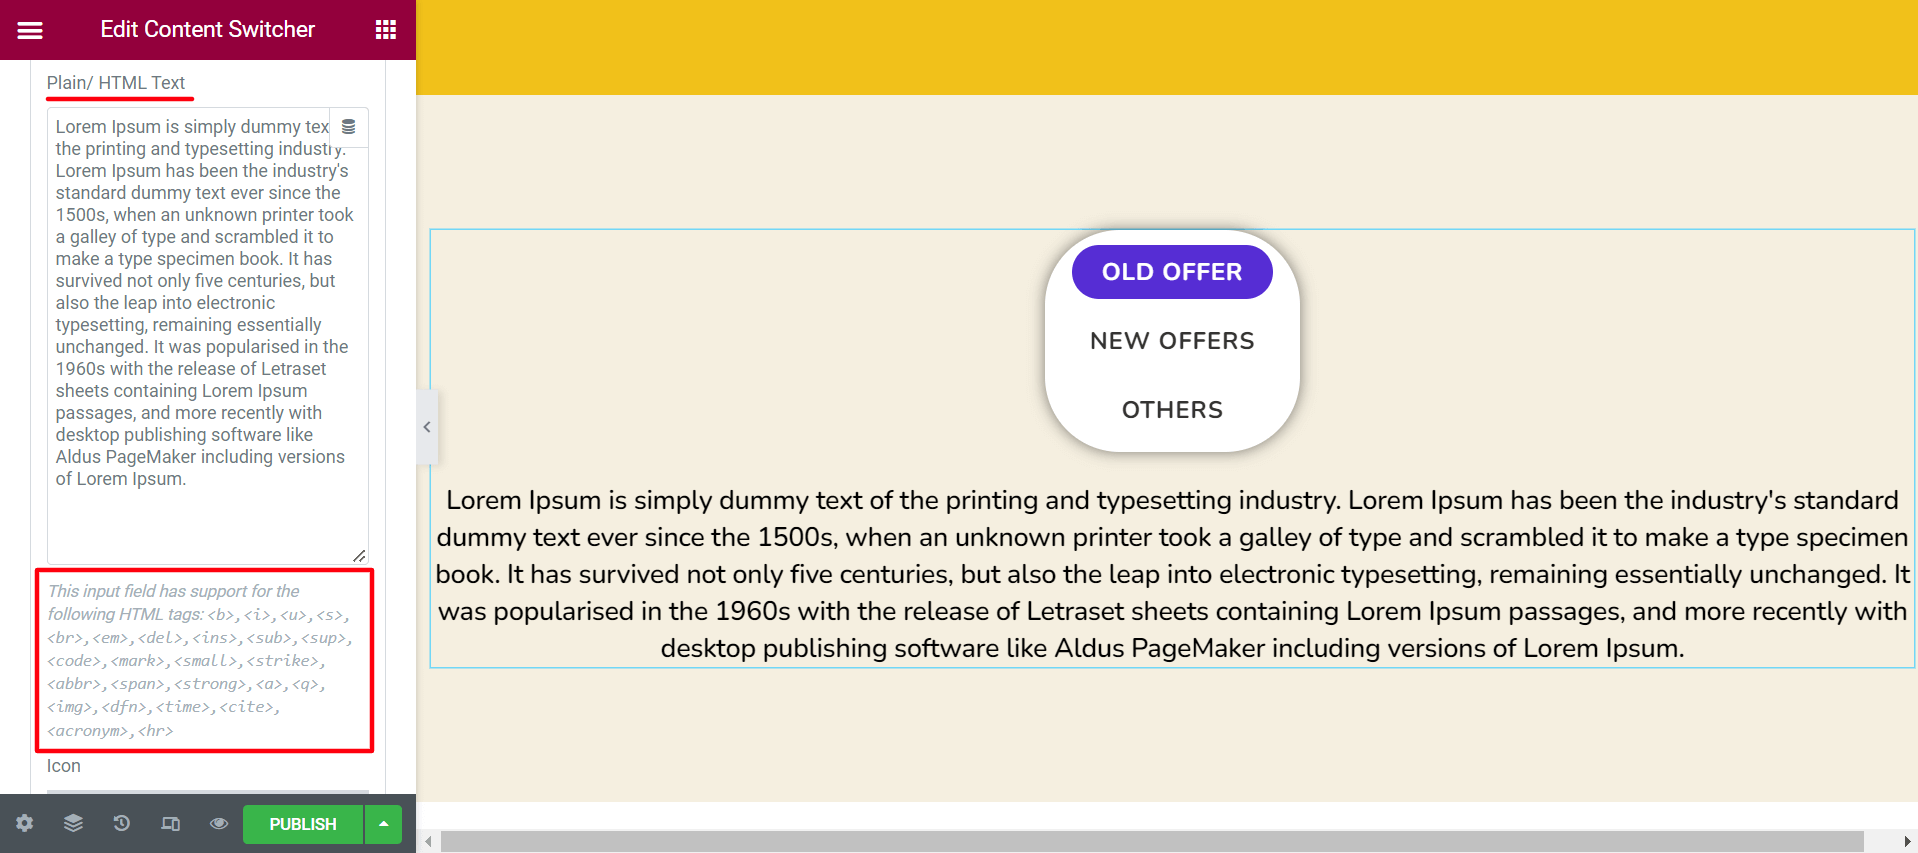Select the OLD OFFER switcher option
The width and height of the screenshot is (1918, 853).
pyautogui.click(x=1172, y=272)
